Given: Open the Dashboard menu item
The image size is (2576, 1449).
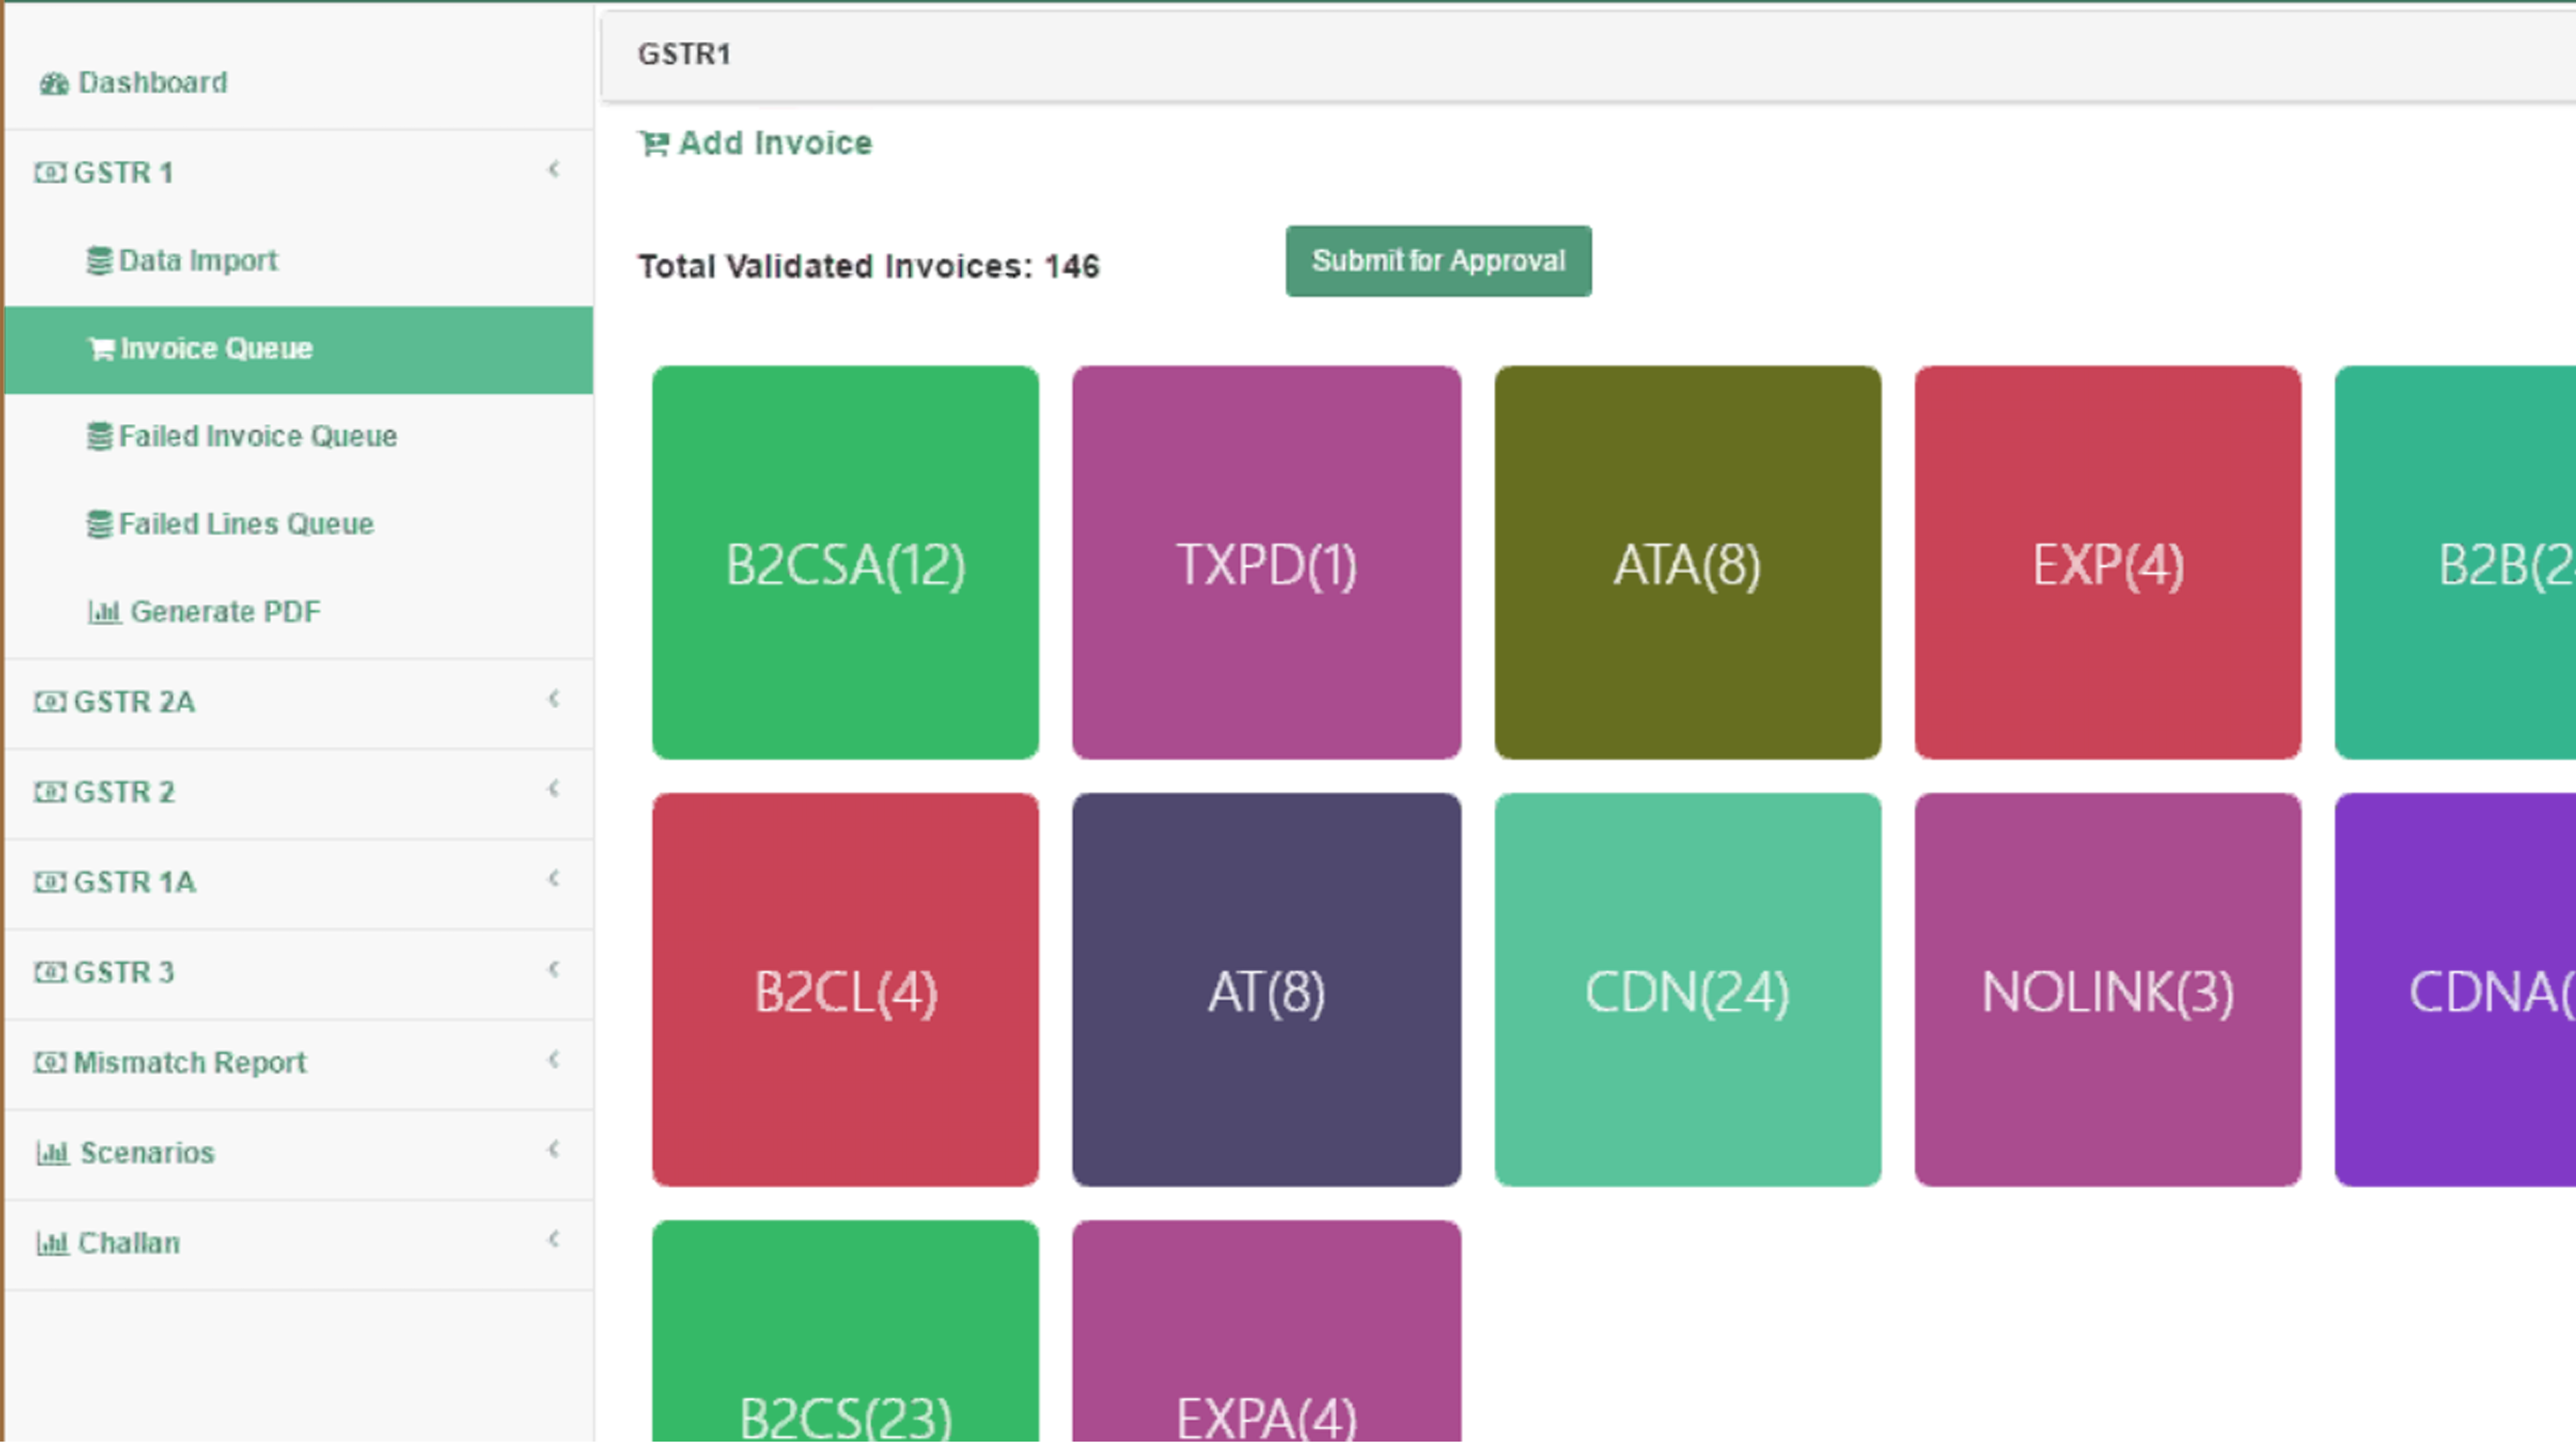Looking at the screenshot, I should tap(299, 83).
